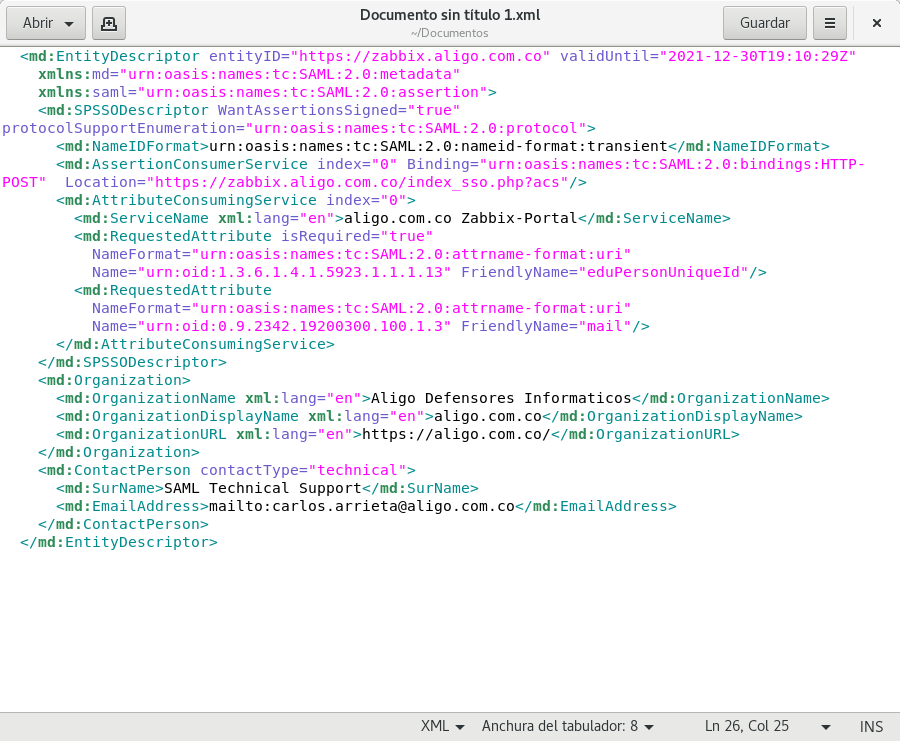
Task: Click xmlns:saml assertion namespace line
Action: pos(267,92)
